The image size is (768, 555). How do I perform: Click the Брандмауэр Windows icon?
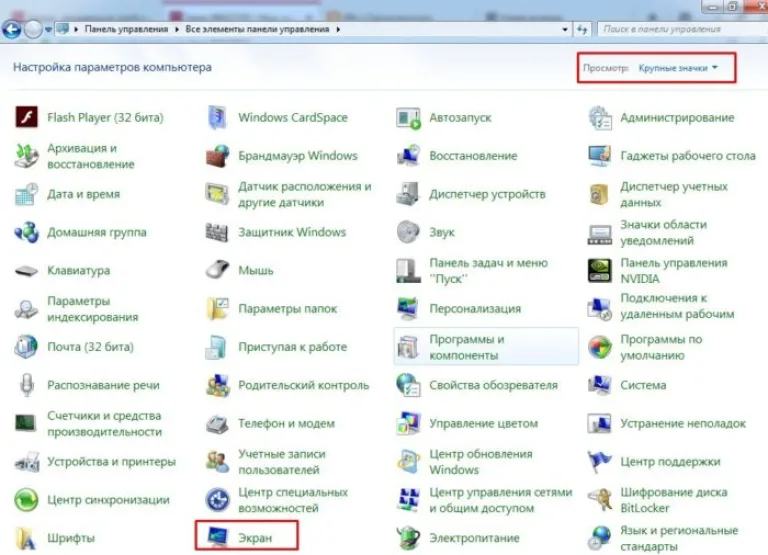[x=217, y=156]
